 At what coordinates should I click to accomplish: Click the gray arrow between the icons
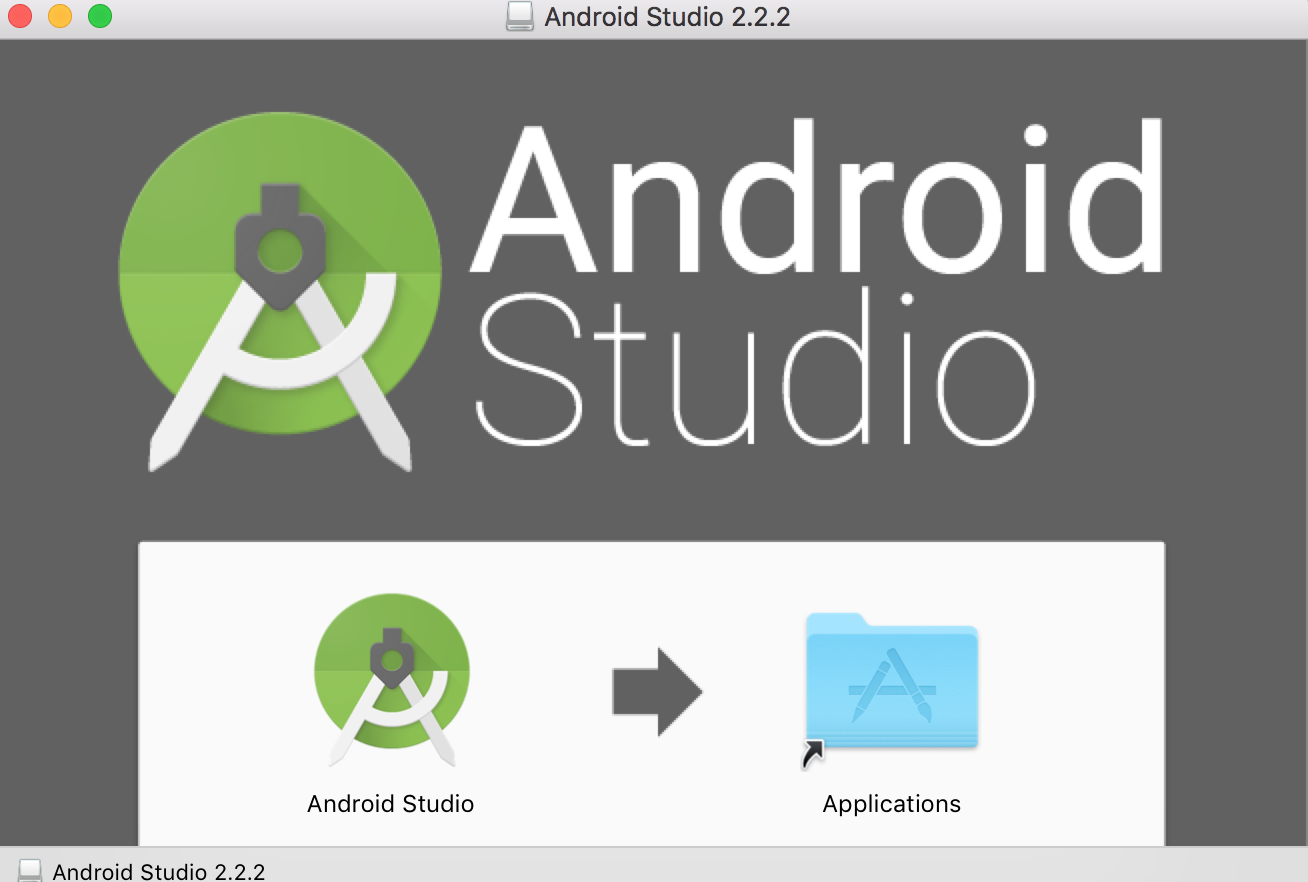click(657, 691)
